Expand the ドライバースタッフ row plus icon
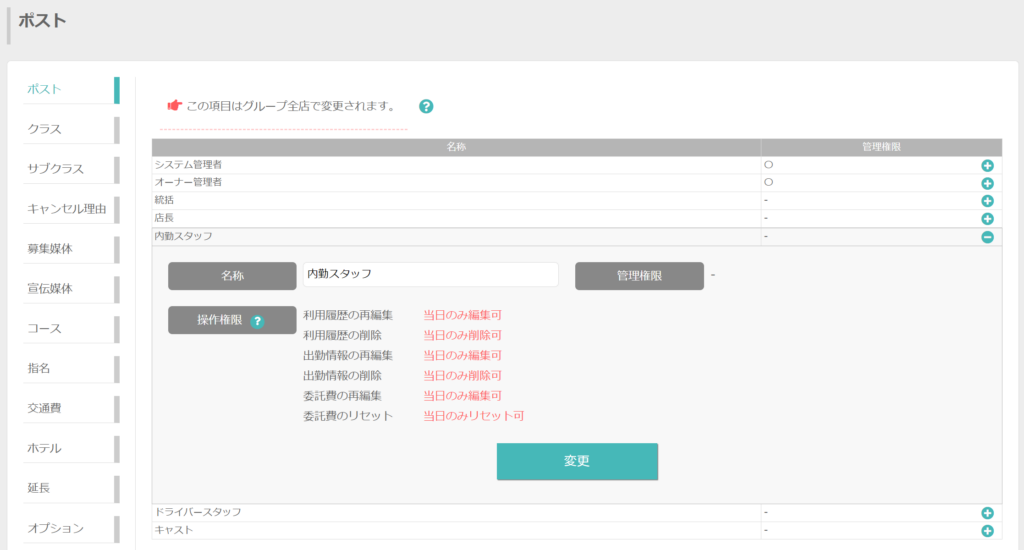 tap(987, 513)
